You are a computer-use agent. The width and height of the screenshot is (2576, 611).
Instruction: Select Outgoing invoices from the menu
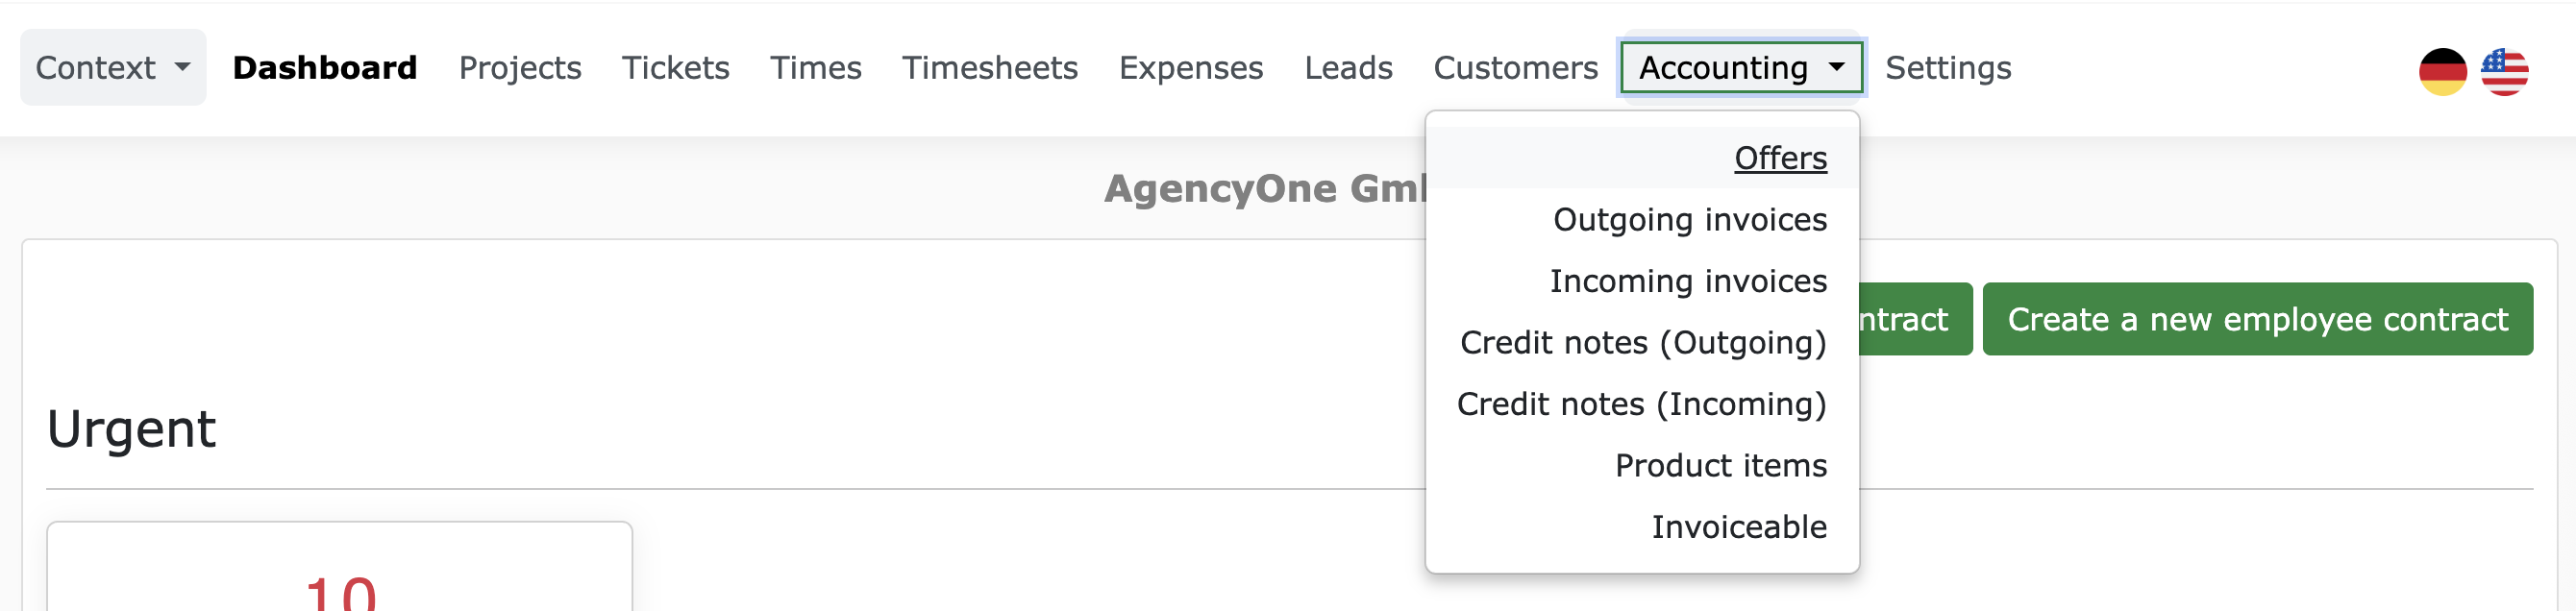click(x=1690, y=220)
